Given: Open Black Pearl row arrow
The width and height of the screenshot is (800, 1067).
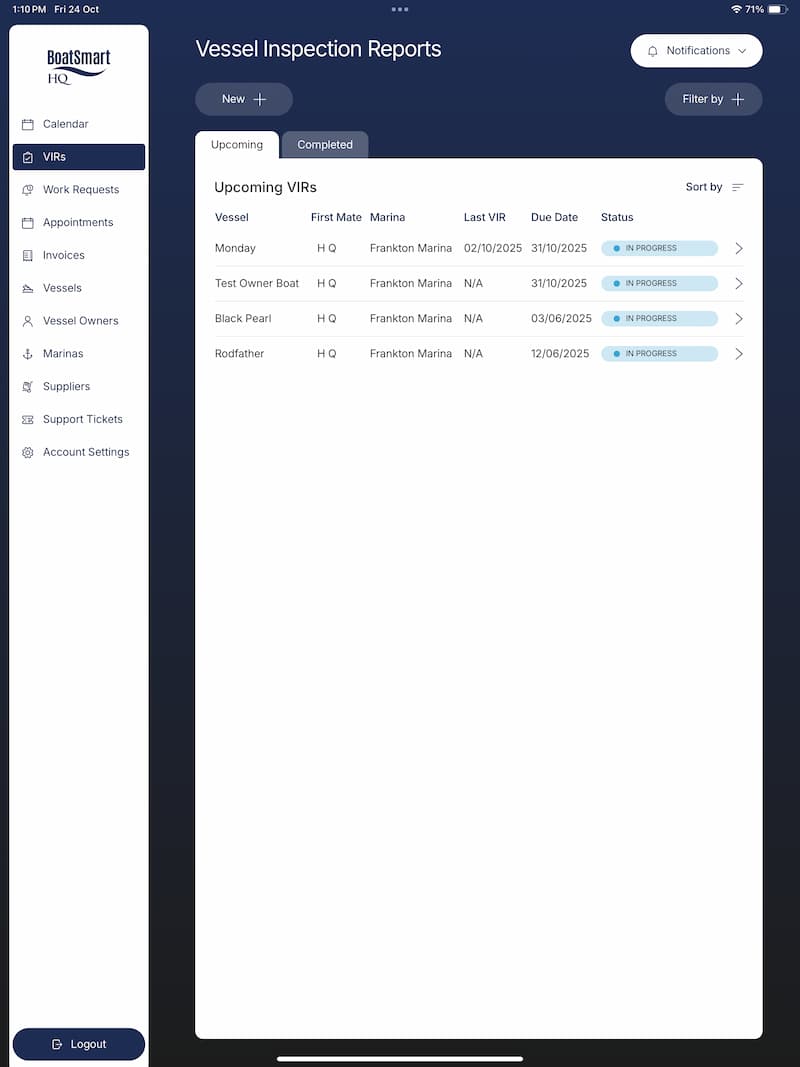Looking at the screenshot, I should pyautogui.click(x=739, y=319).
